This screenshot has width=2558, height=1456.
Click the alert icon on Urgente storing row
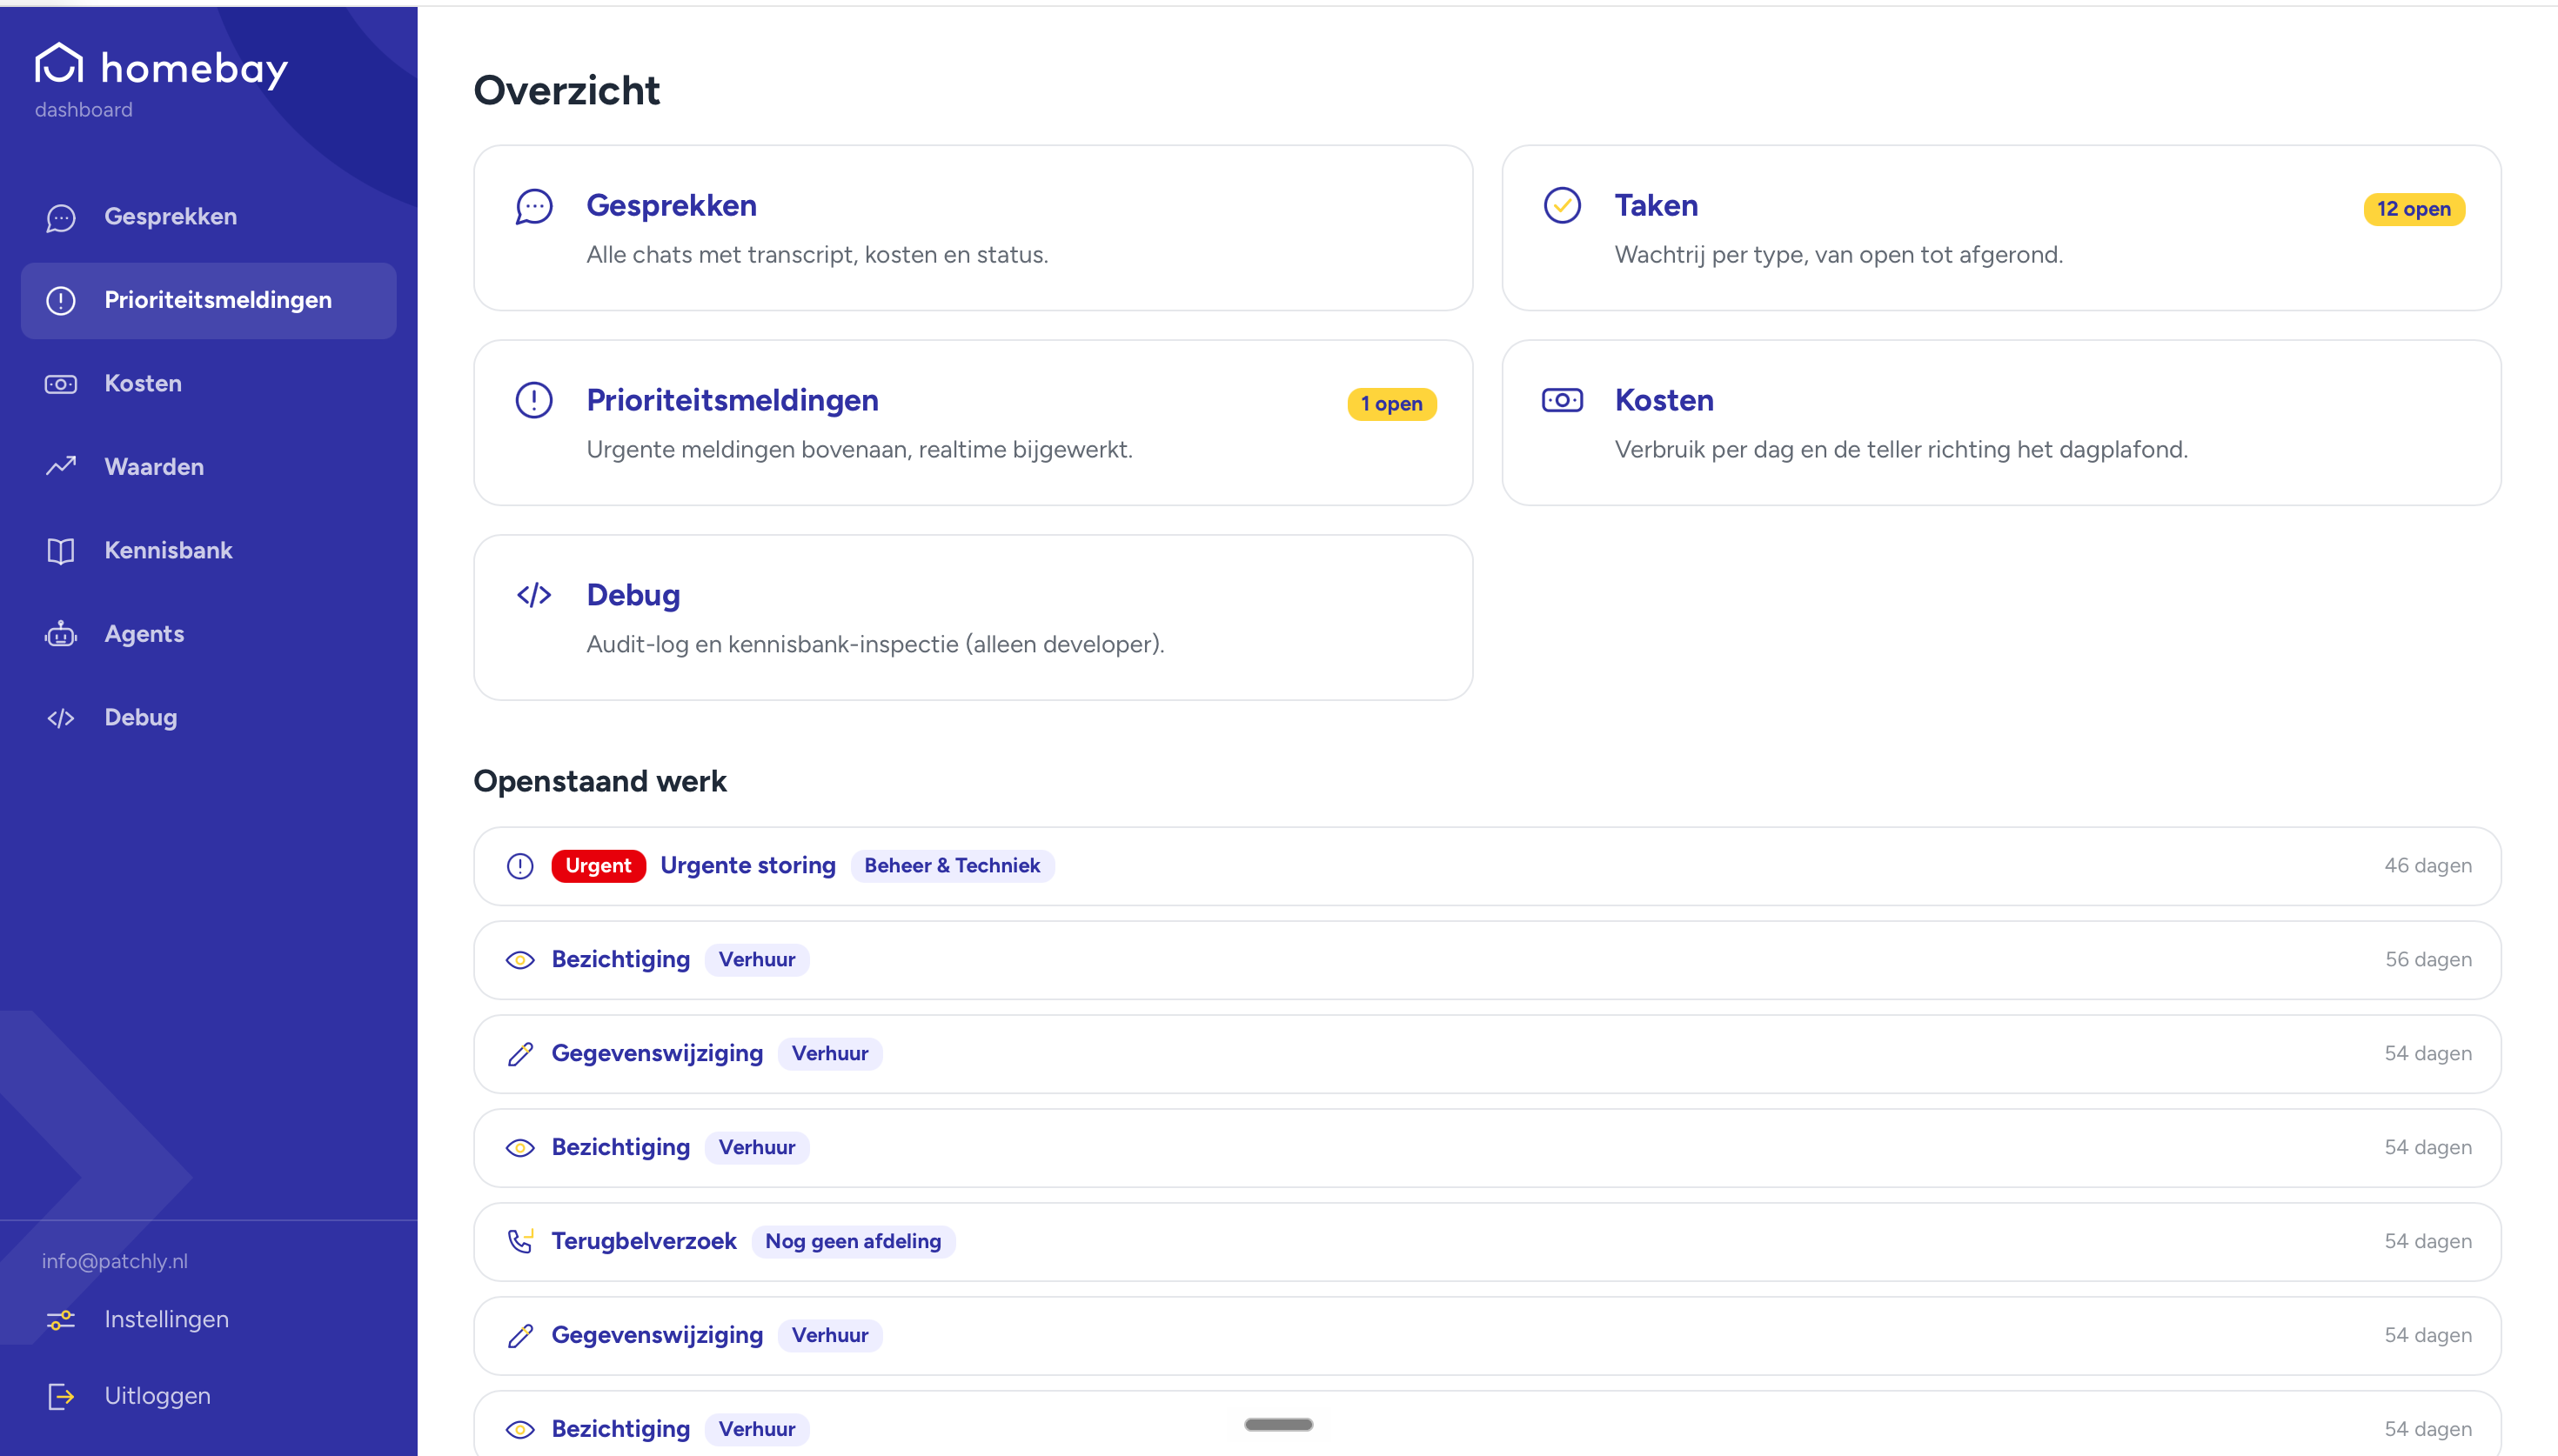point(520,866)
